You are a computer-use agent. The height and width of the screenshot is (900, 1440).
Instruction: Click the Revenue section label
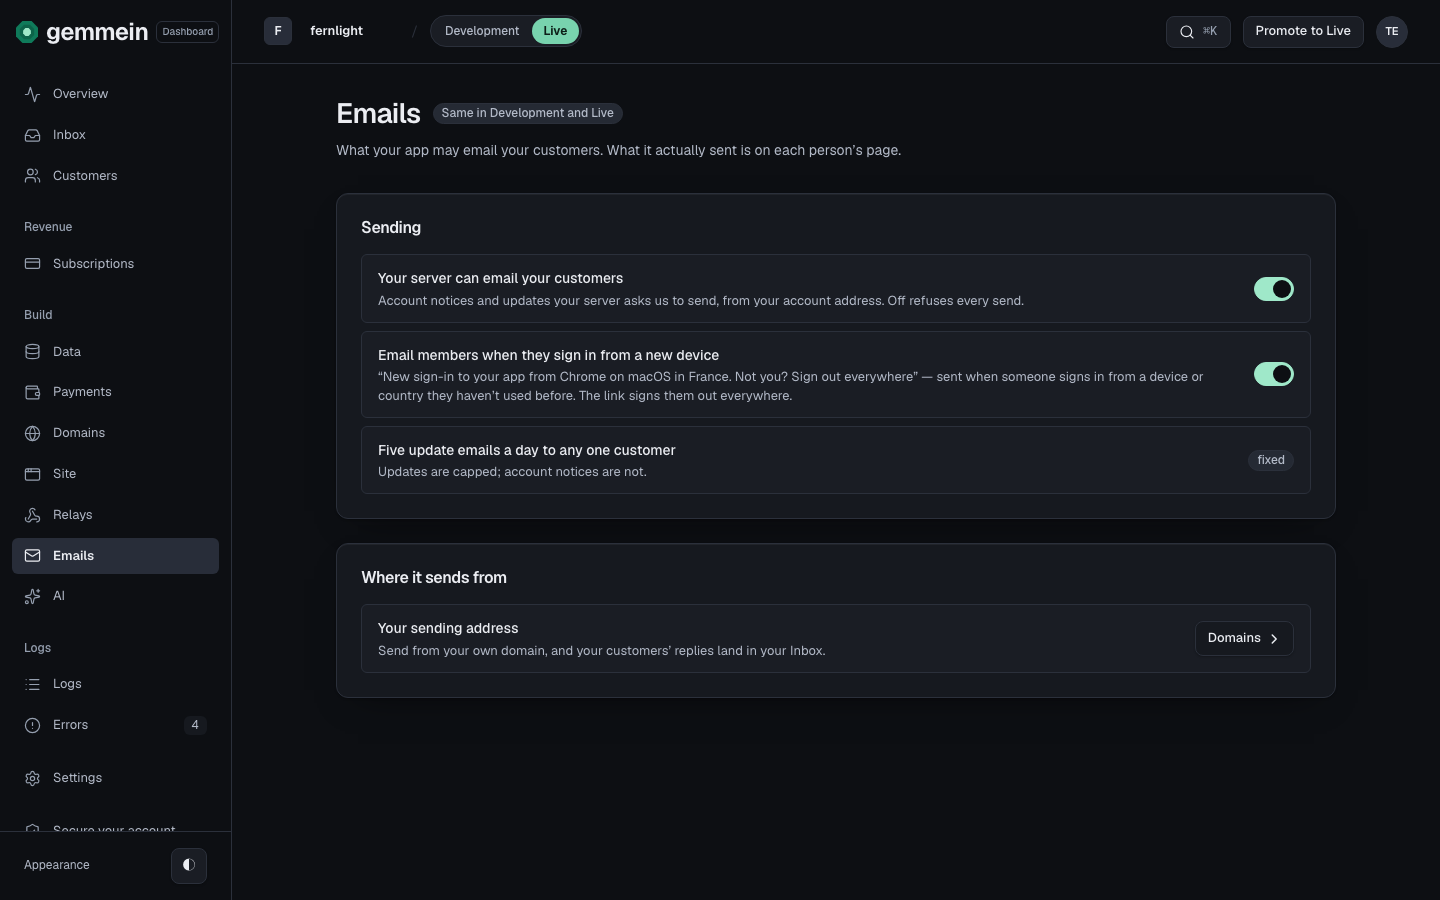point(48,227)
